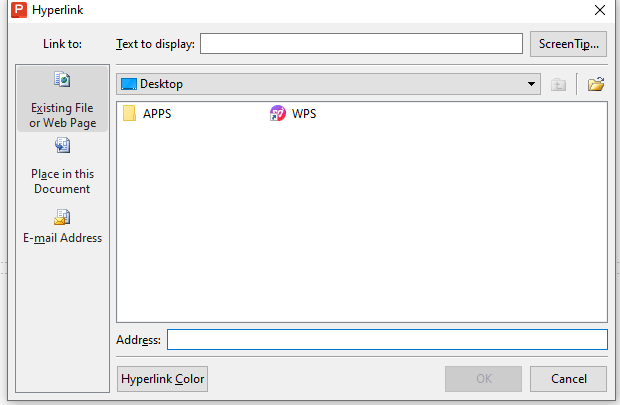Focus the Address input field

[388, 340]
